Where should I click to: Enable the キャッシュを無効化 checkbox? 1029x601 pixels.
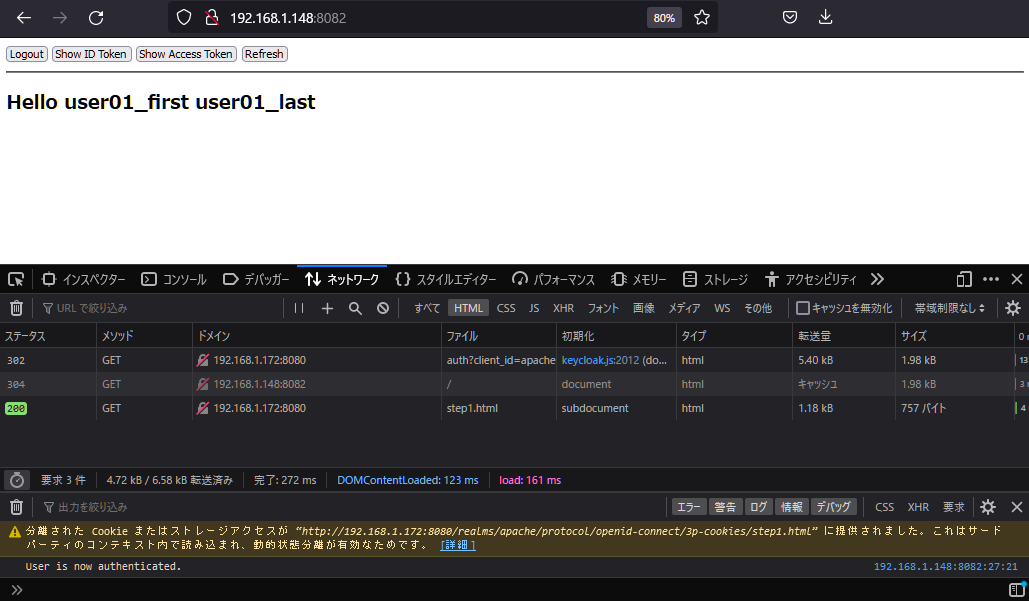[802, 308]
